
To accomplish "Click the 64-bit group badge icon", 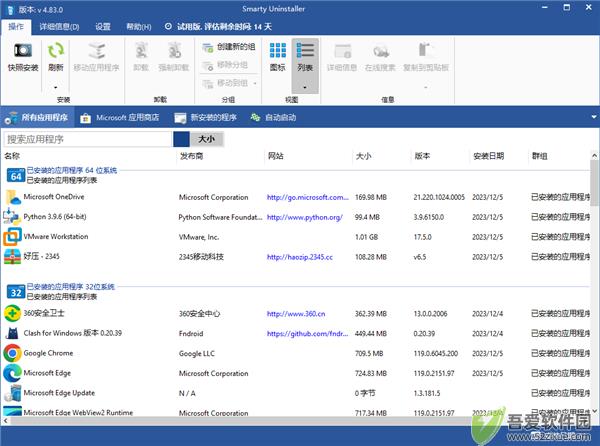I will tap(16, 176).
